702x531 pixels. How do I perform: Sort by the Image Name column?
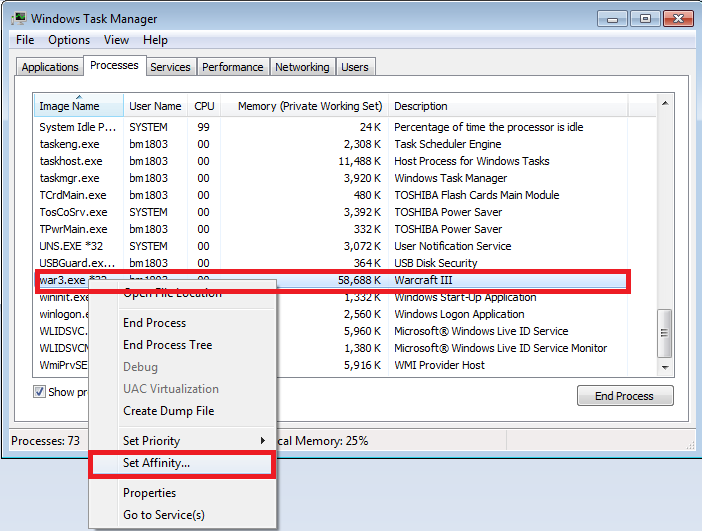point(79,106)
